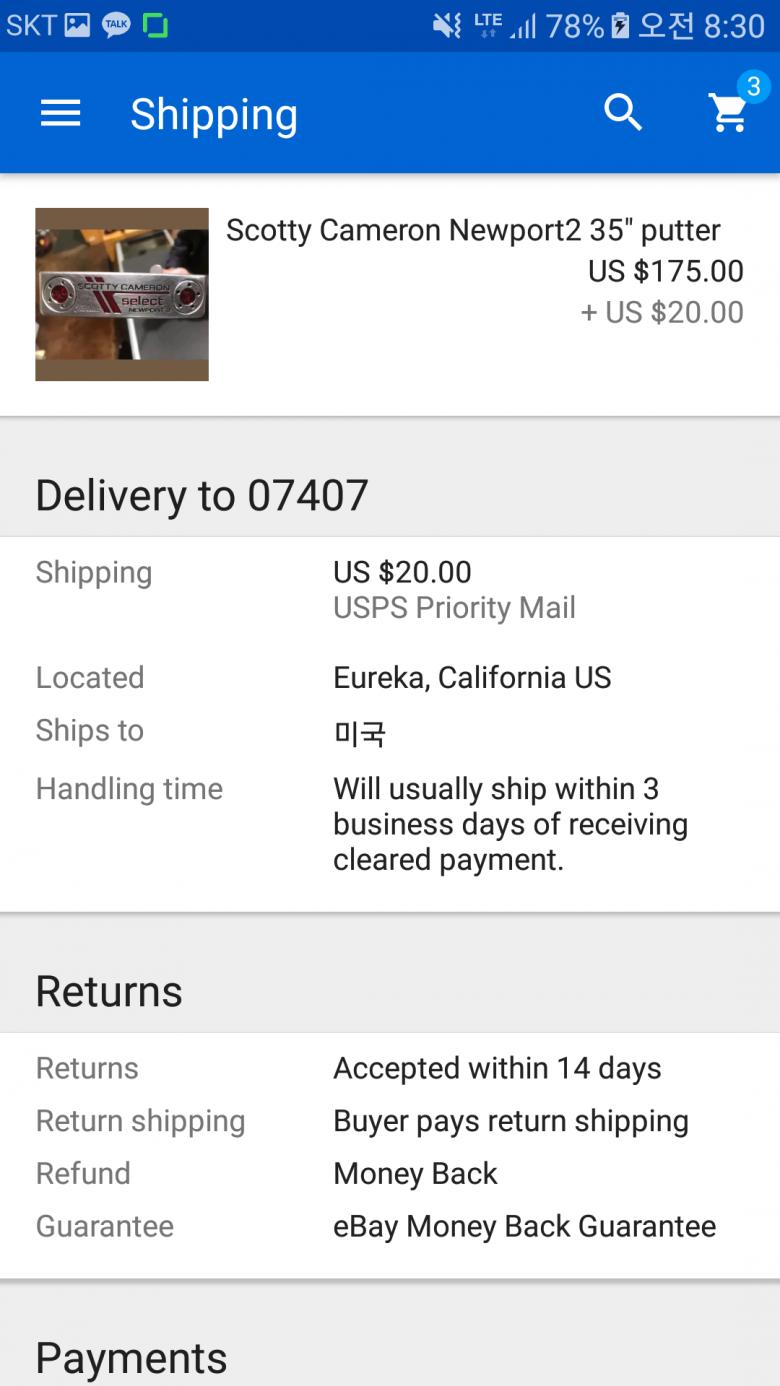This screenshot has width=780, height=1386.
Task: Tap the Shipping page title
Action: 214,114
